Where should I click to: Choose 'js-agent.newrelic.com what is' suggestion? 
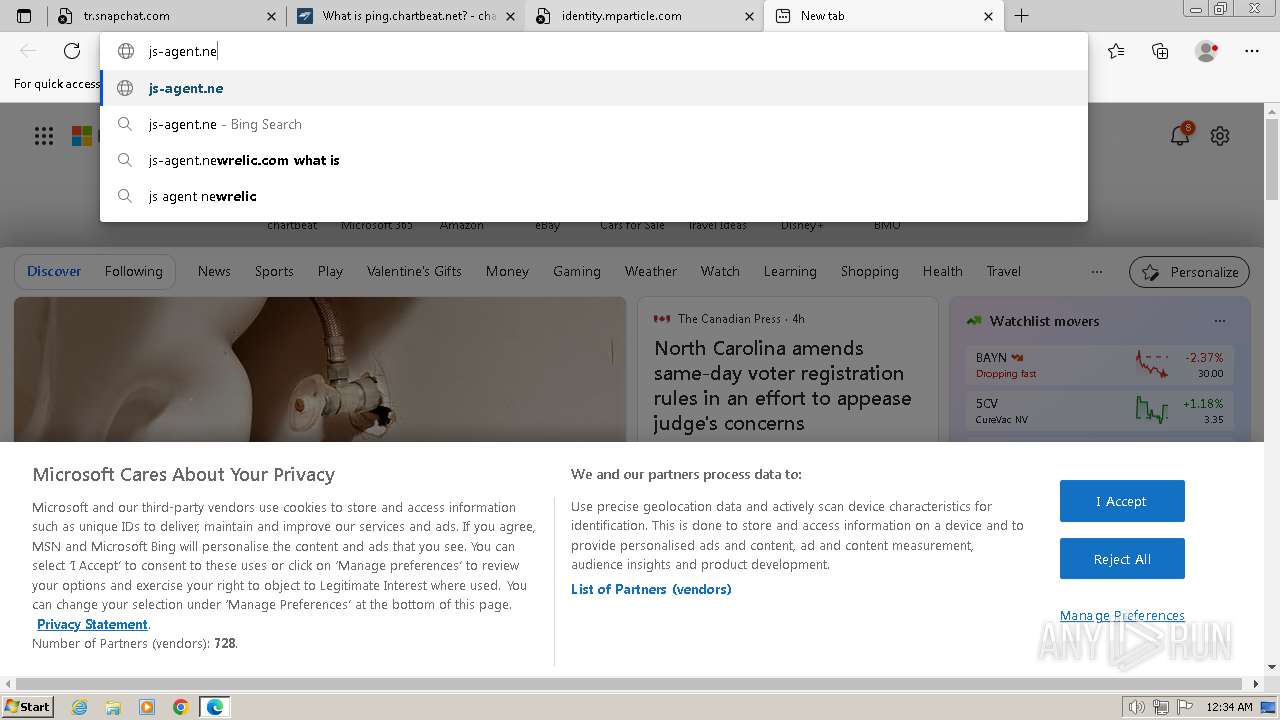point(594,160)
